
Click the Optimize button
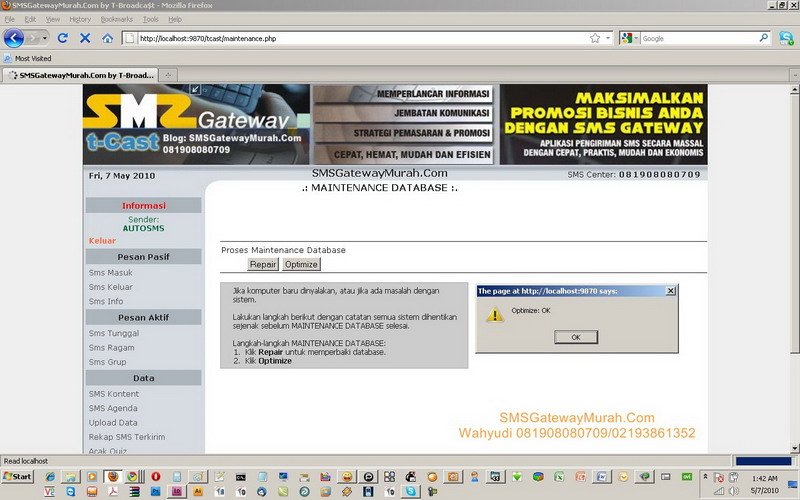pos(301,264)
